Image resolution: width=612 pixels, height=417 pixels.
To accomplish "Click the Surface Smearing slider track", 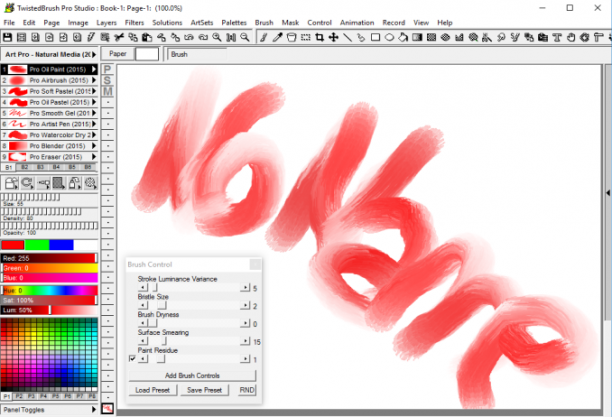I will tap(194, 341).
